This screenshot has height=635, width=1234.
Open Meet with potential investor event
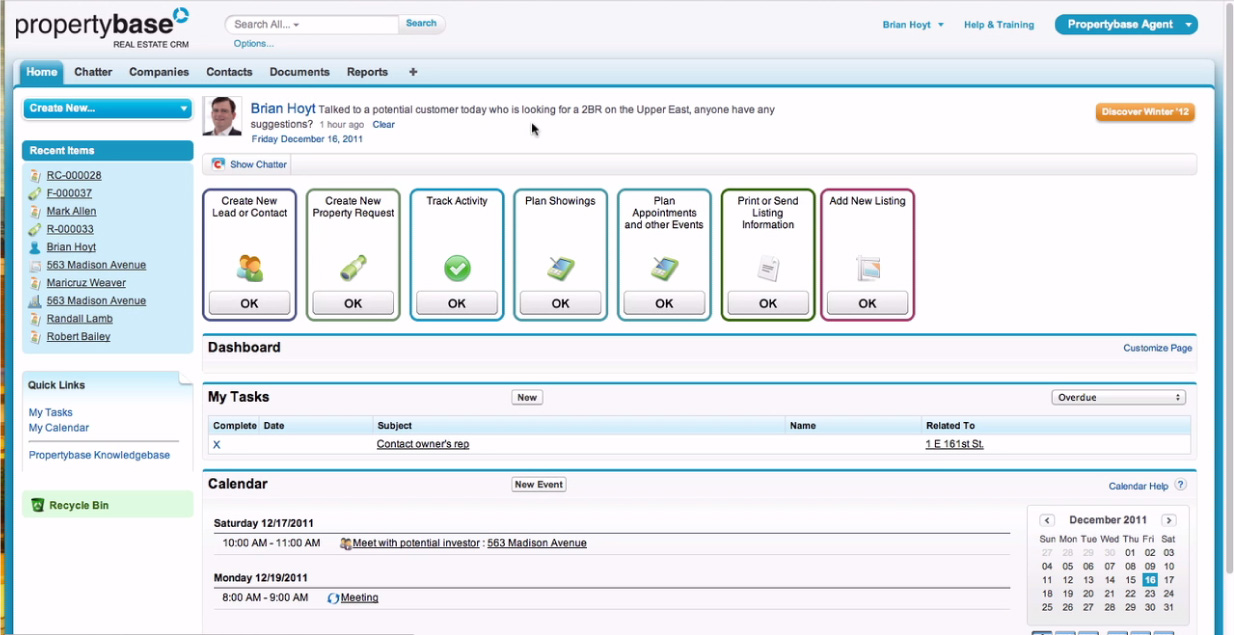[x=416, y=544]
